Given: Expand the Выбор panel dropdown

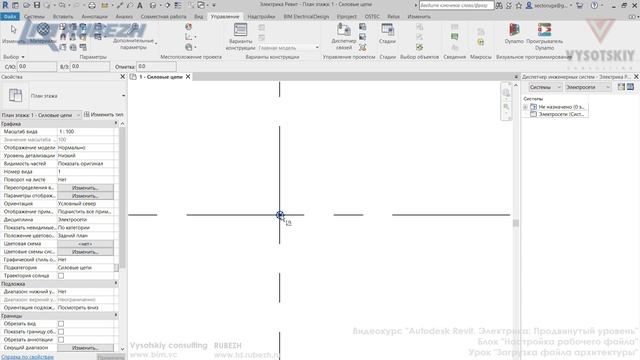Looking at the screenshot, I should point(14,57).
